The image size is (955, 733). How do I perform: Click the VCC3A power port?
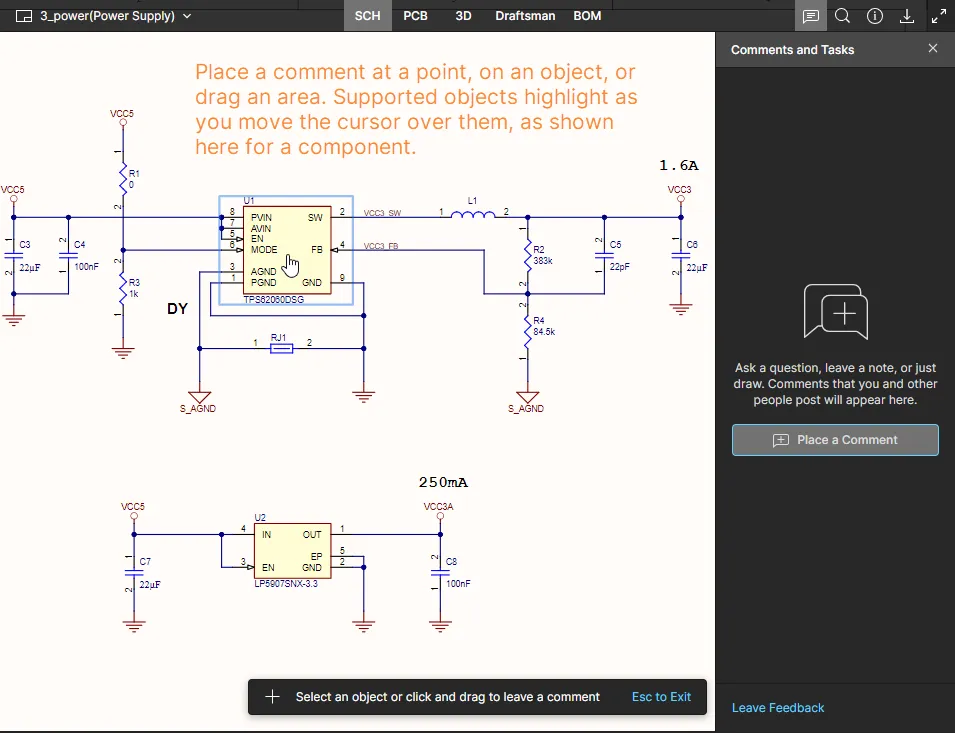click(439, 510)
